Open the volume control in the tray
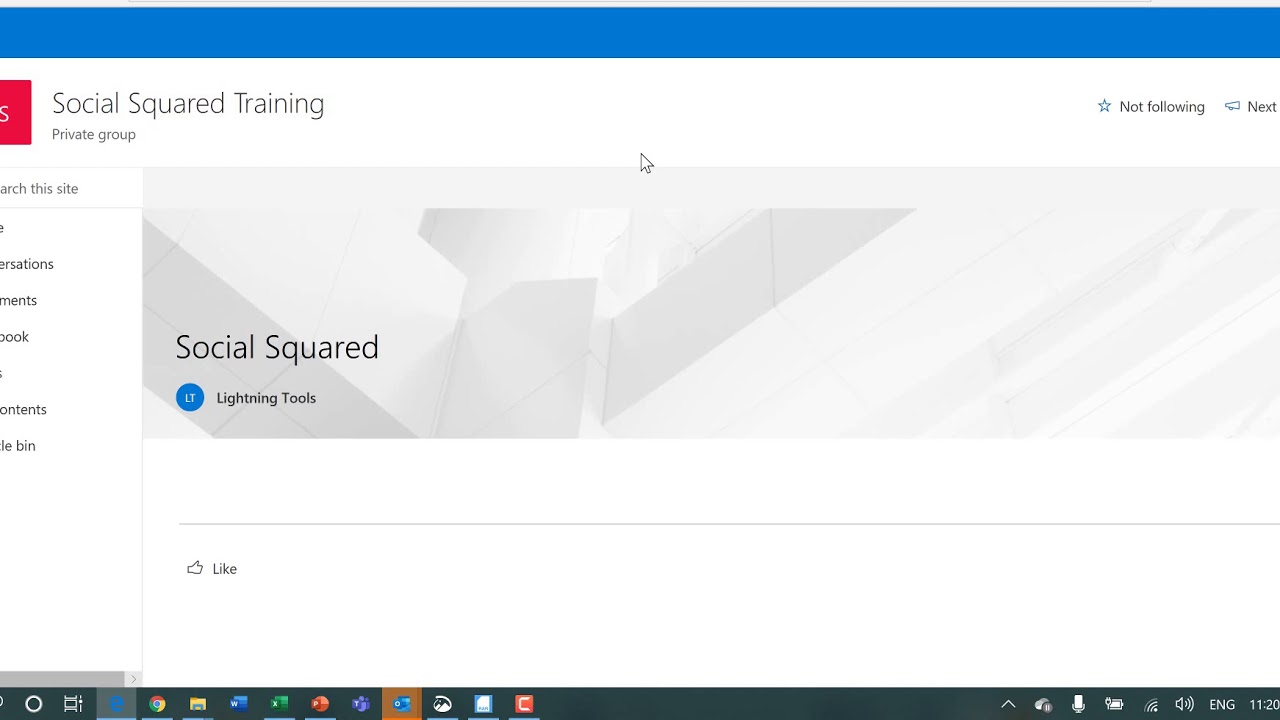Screen dimensions: 1280x720 (1184, 704)
